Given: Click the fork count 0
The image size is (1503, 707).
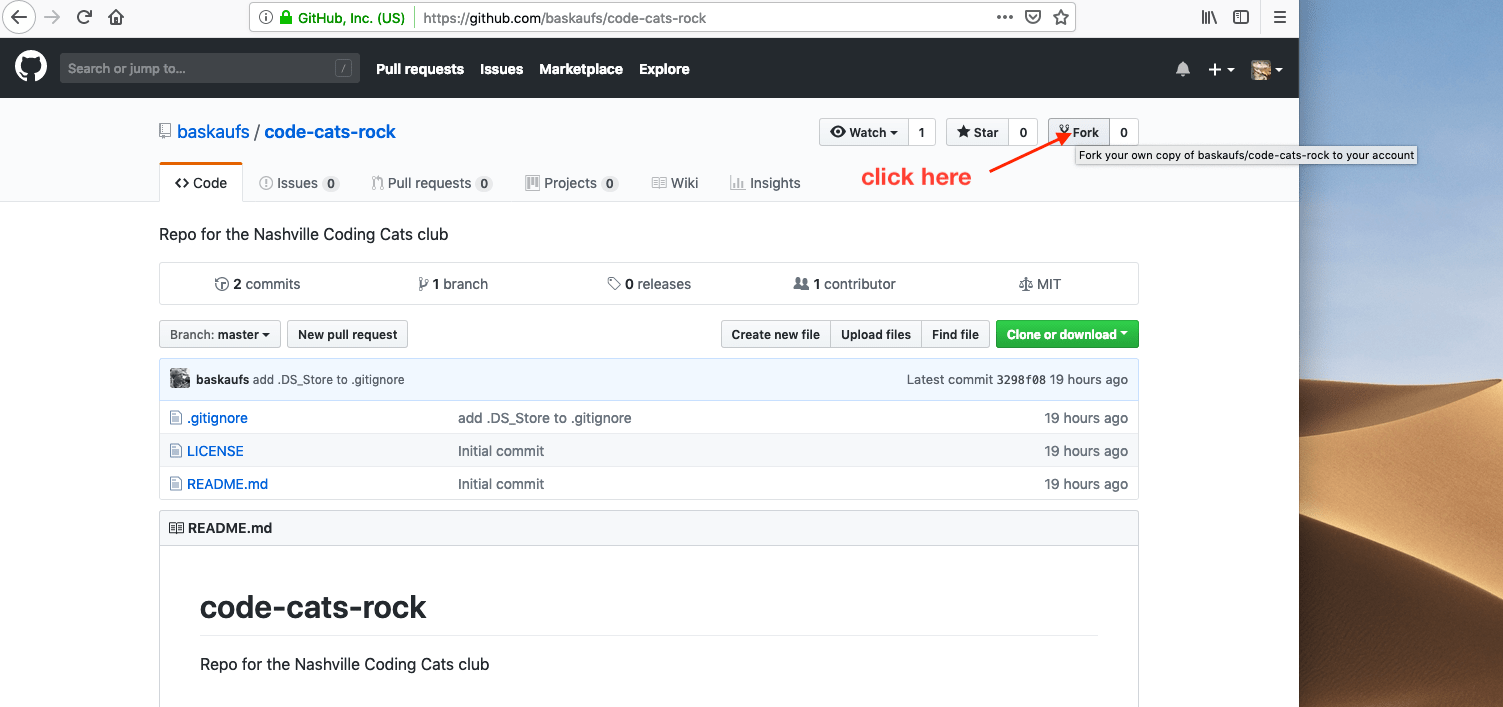Looking at the screenshot, I should pyautogui.click(x=1124, y=132).
